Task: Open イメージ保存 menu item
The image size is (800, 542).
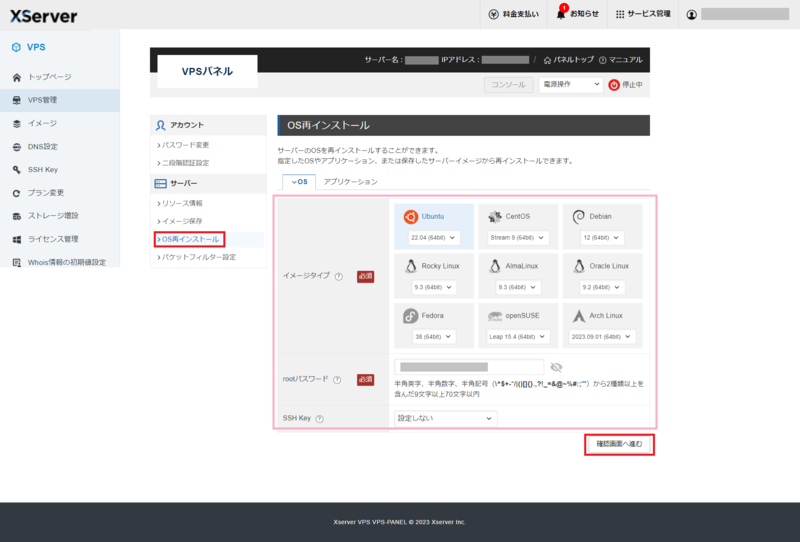Action: [x=180, y=221]
